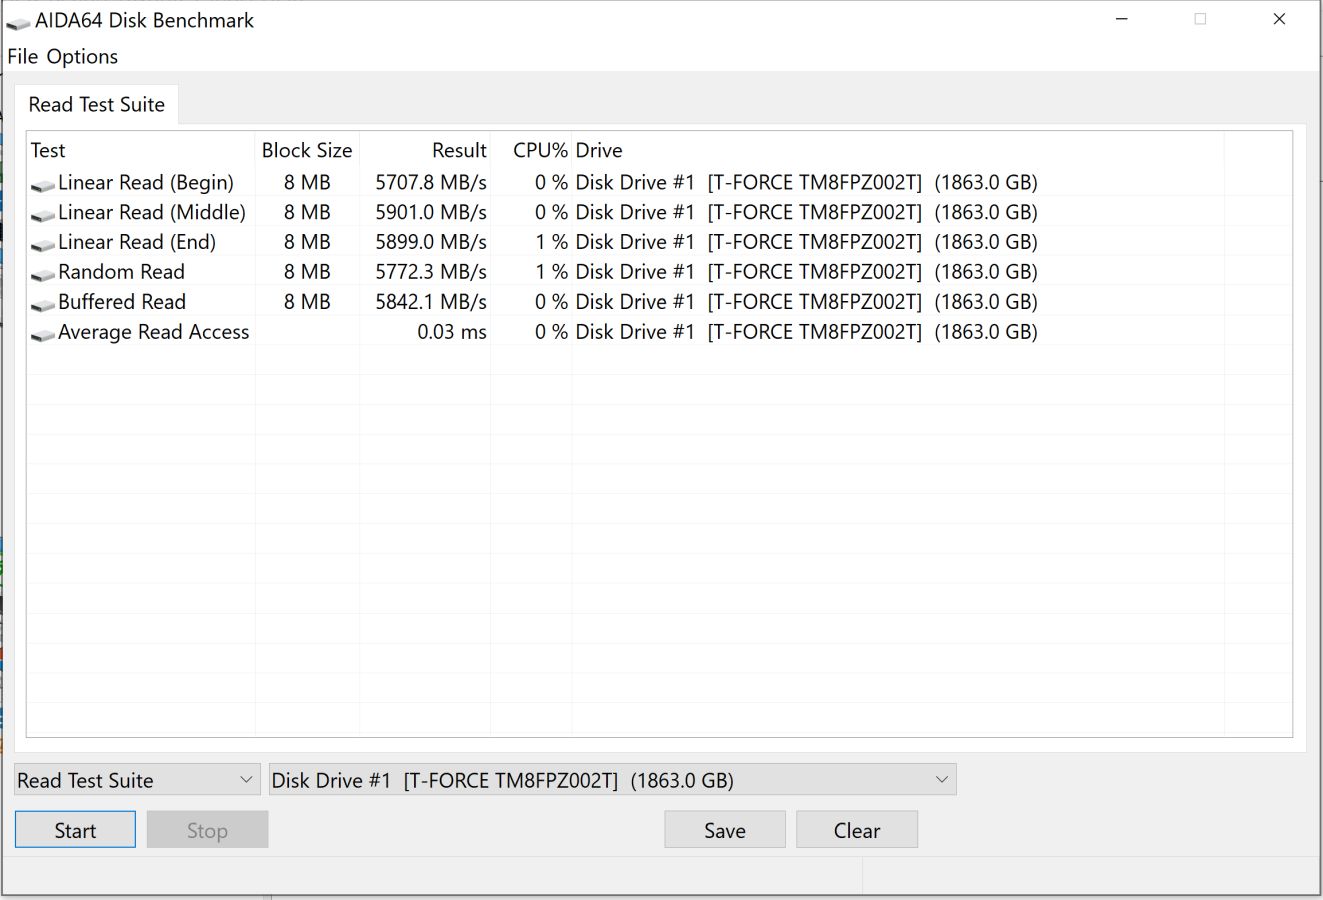Click the AIDA64 title bar disk icon

[x=17, y=22]
